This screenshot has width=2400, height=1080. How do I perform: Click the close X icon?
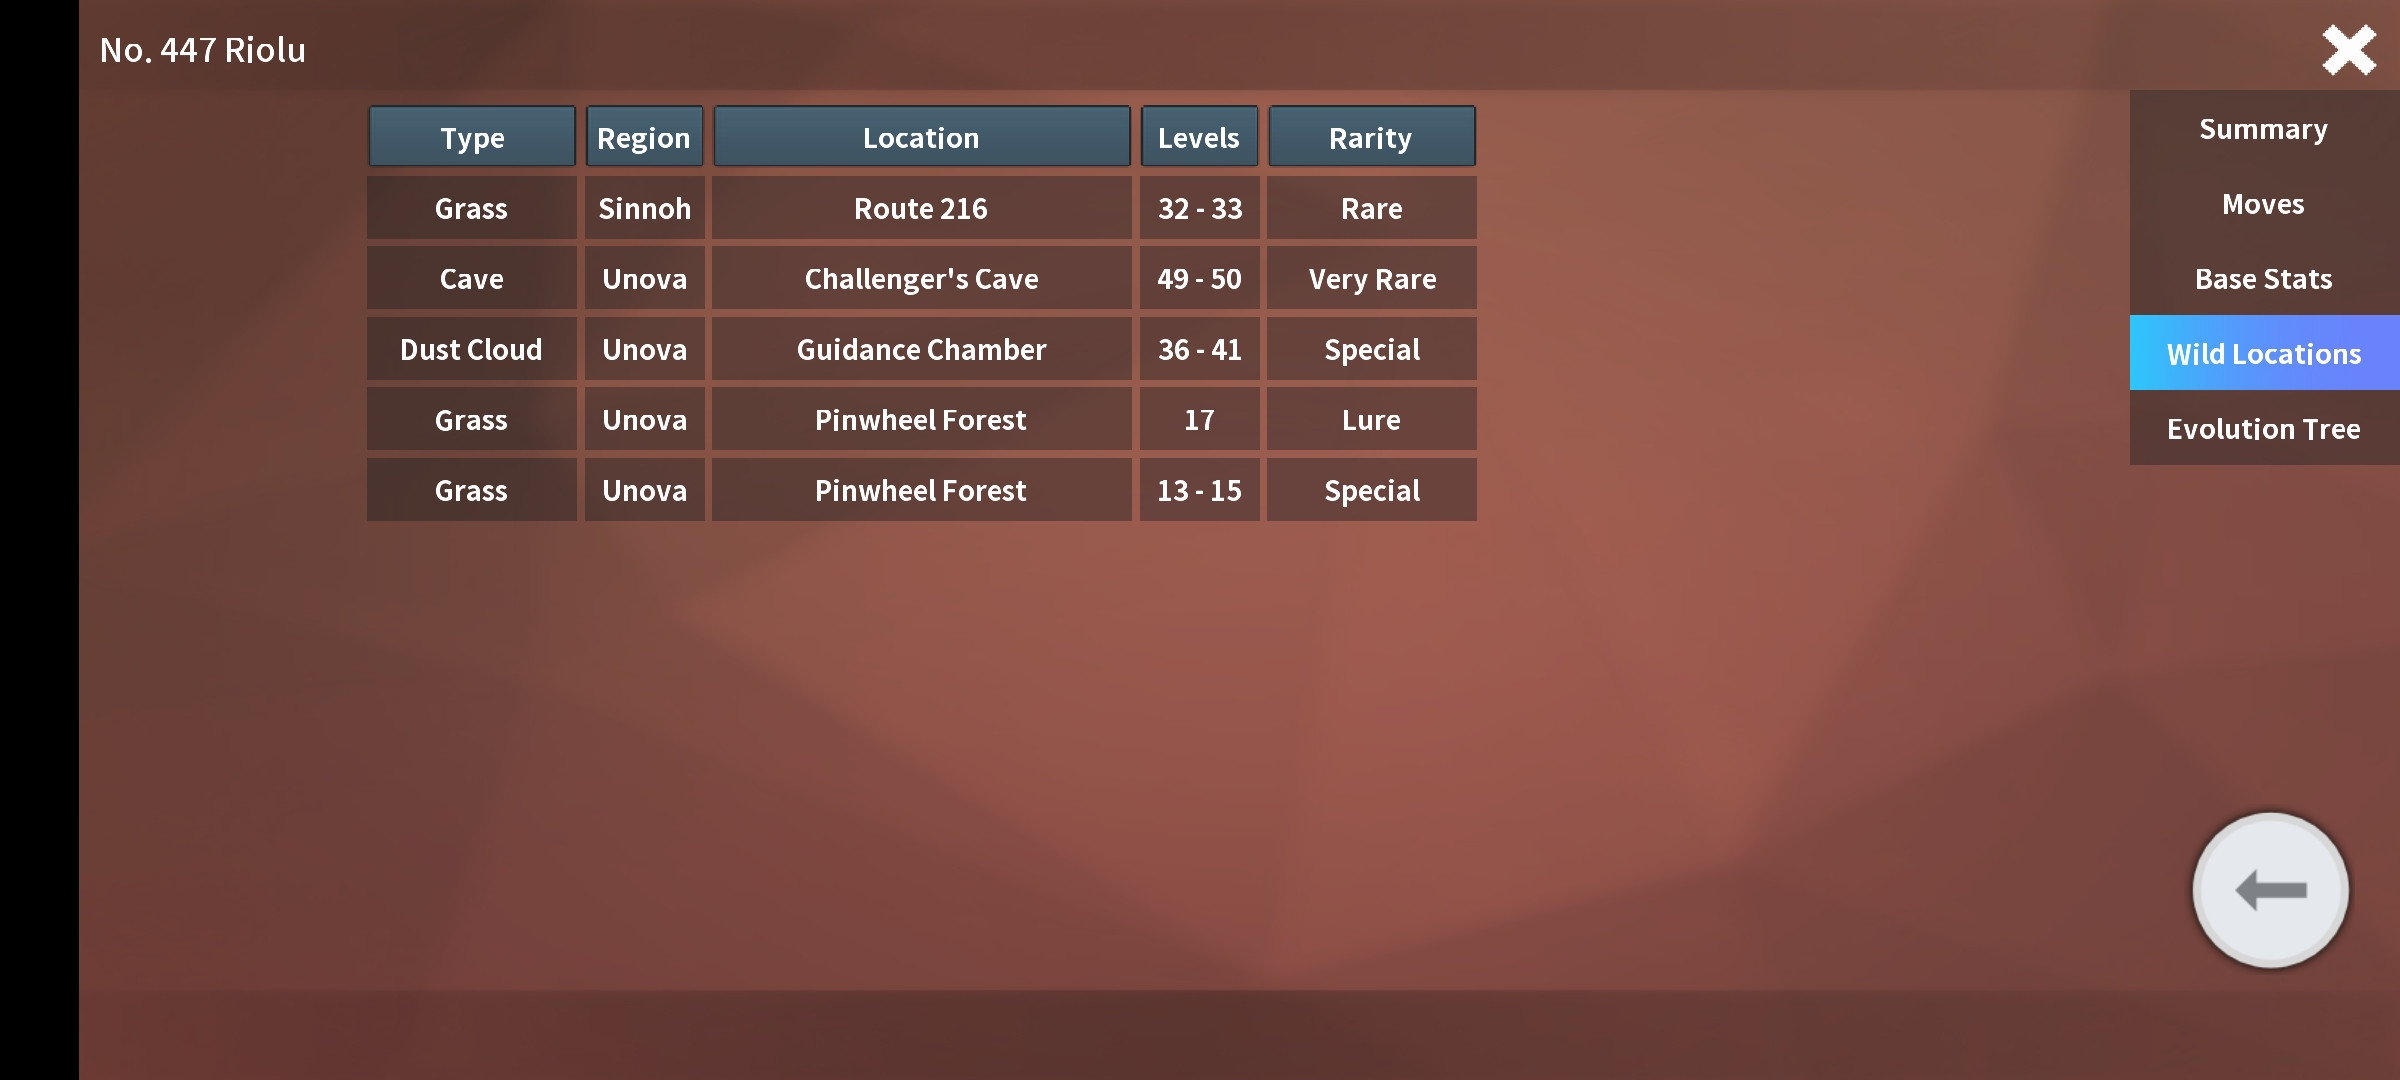[x=2349, y=47]
